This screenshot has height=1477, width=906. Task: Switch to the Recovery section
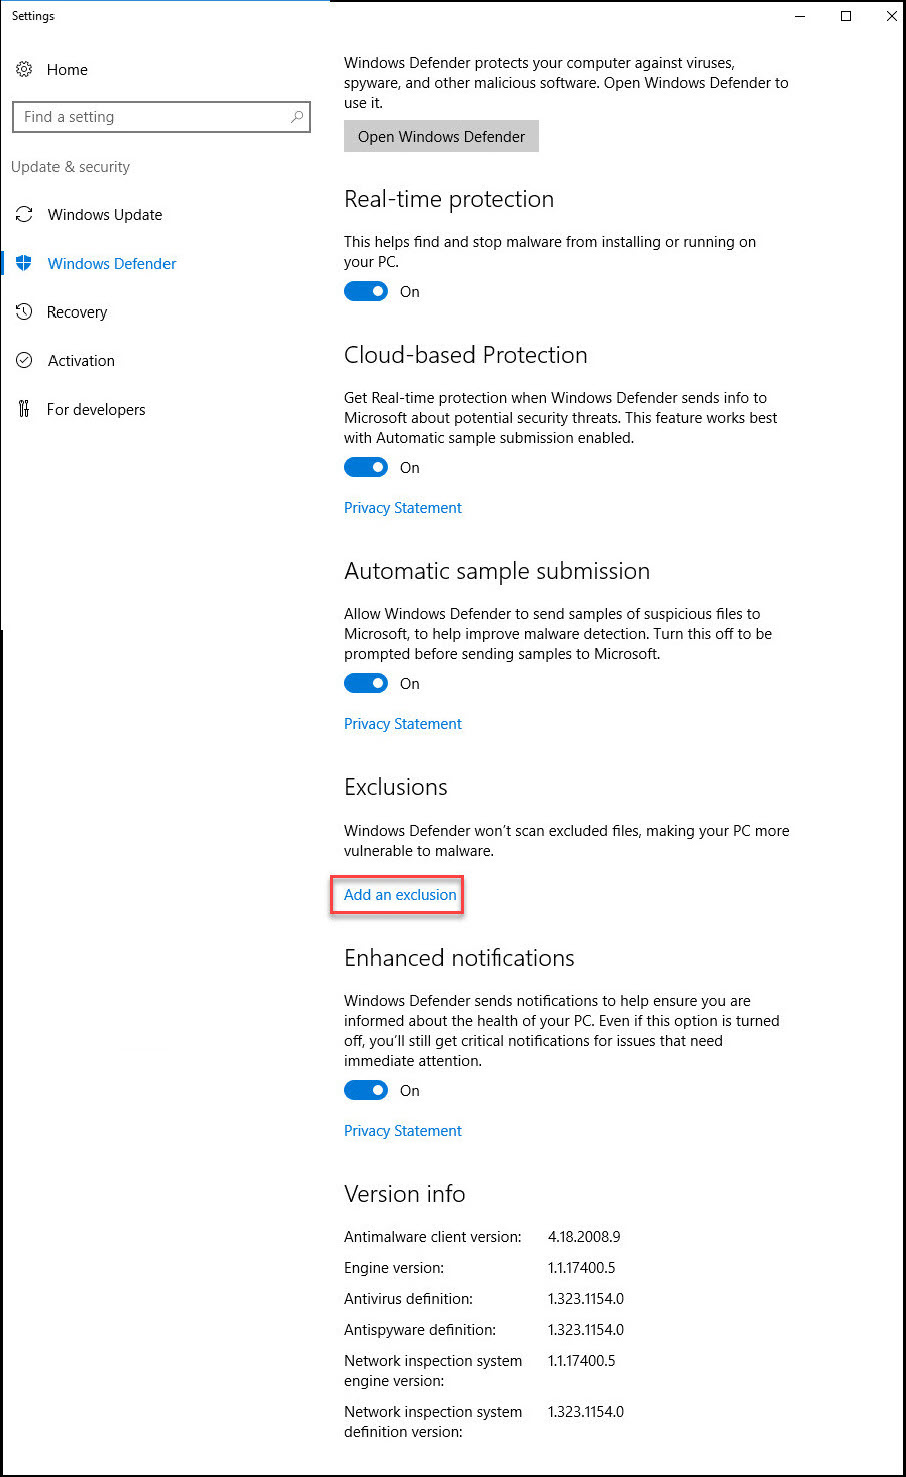[x=78, y=312]
